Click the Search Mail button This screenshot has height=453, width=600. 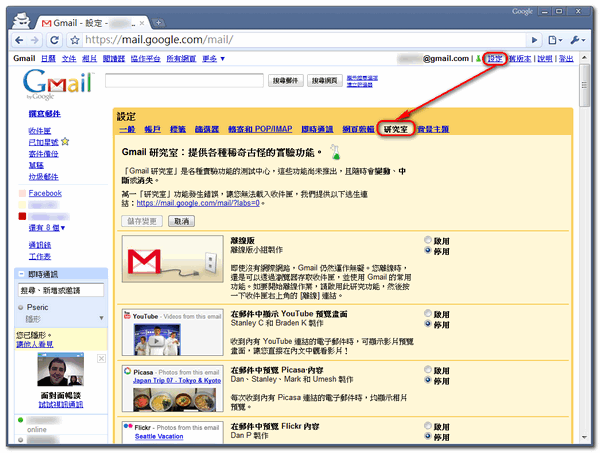click(285, 80)
